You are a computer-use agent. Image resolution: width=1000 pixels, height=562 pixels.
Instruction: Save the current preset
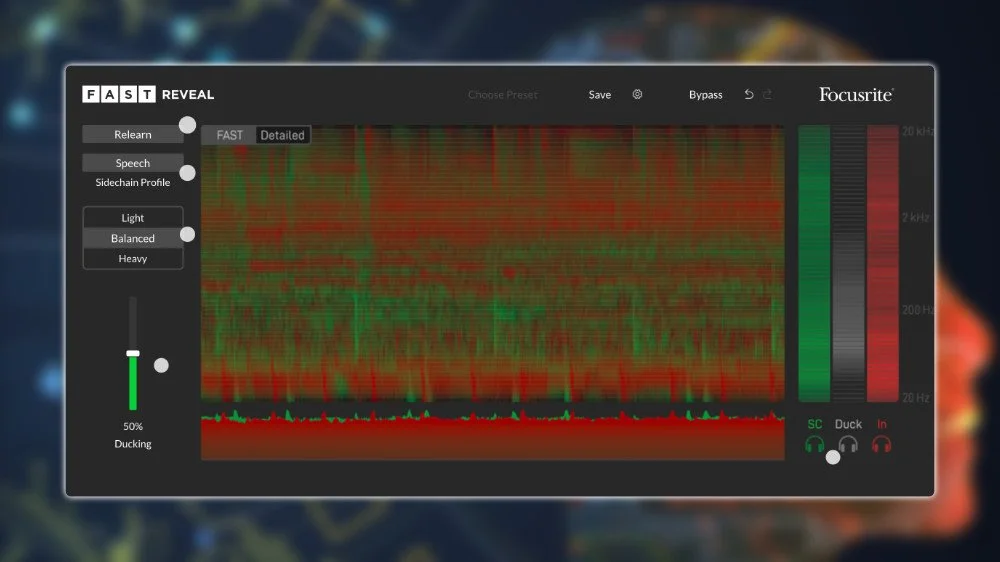pos(599,94)
